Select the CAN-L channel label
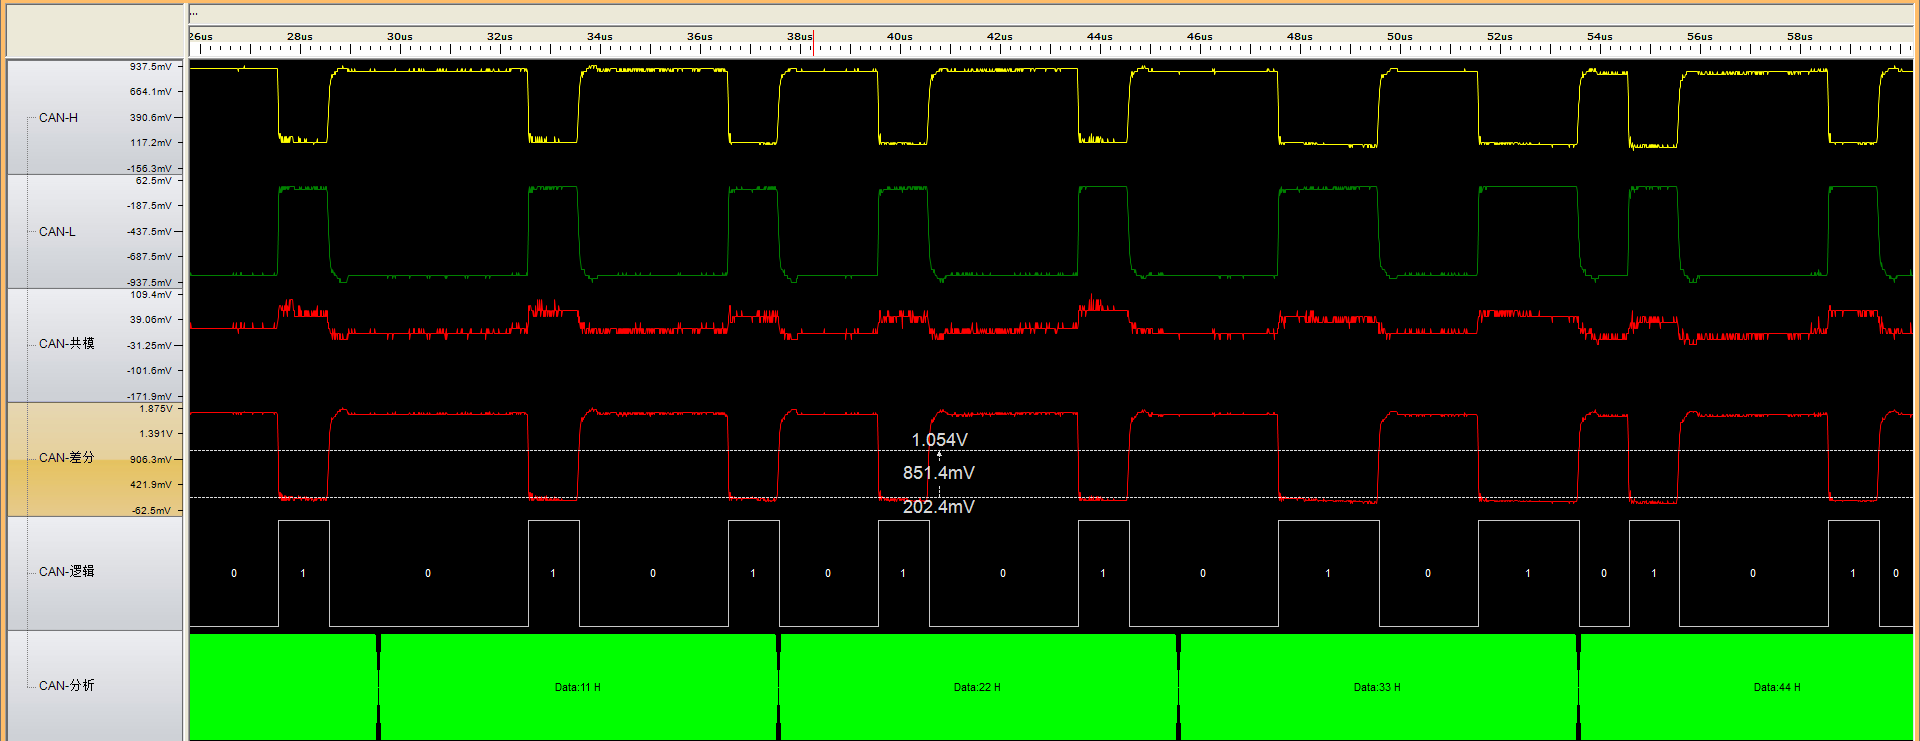Screen dimensions: 1920x741 57,232
